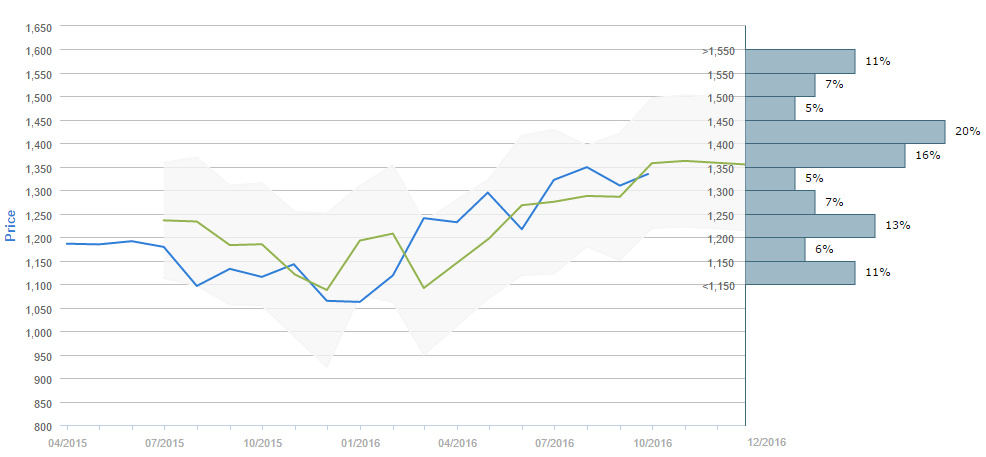The height and width of the screenshot is (457, 986).
Task: Click the blue line's final point at 10/2016
Action: click(x=649, y=173)
